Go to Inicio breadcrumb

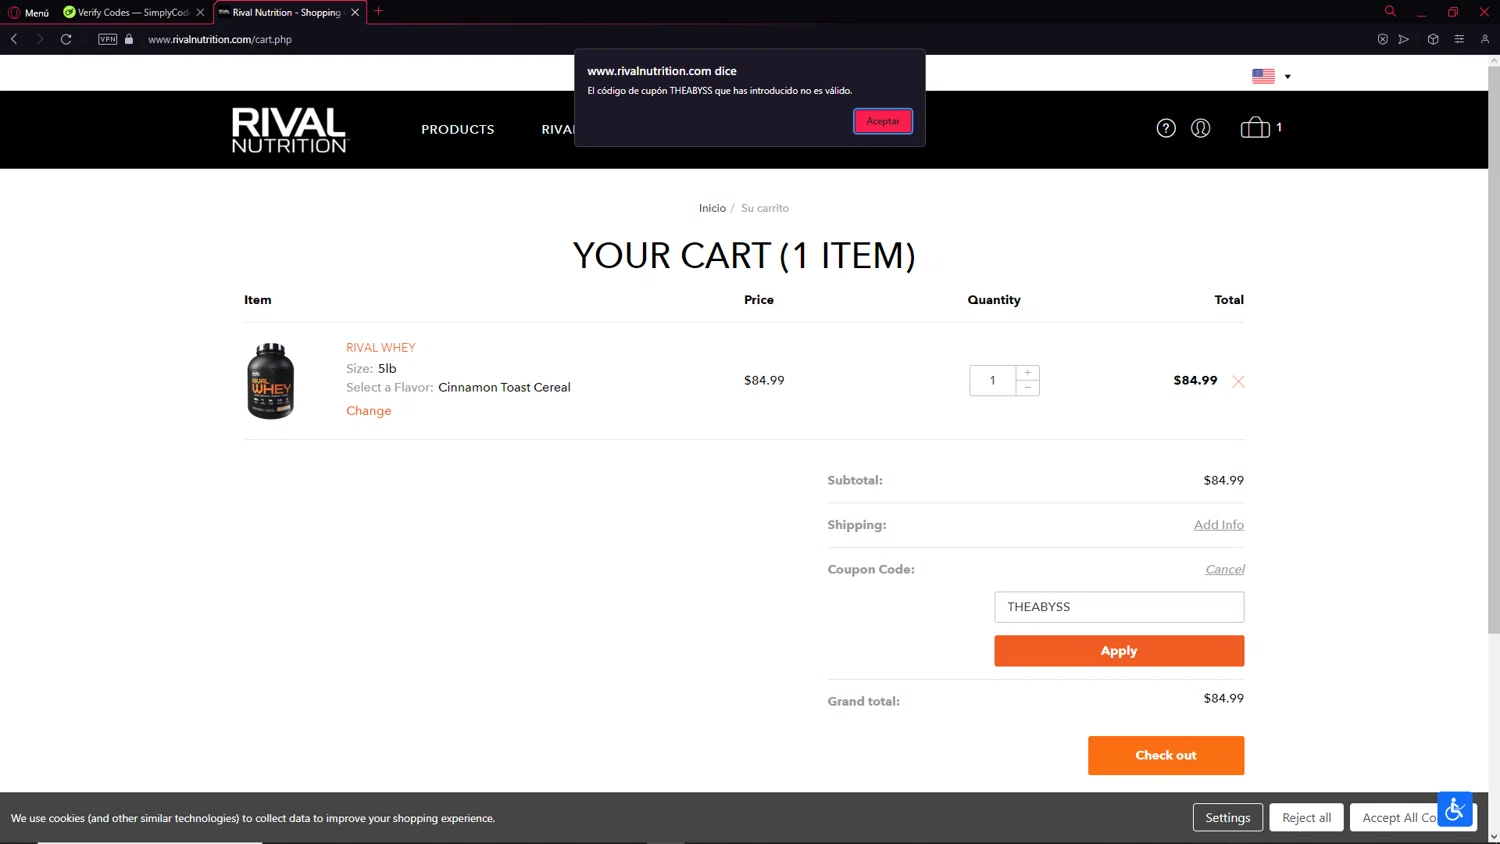coord(712,208)
